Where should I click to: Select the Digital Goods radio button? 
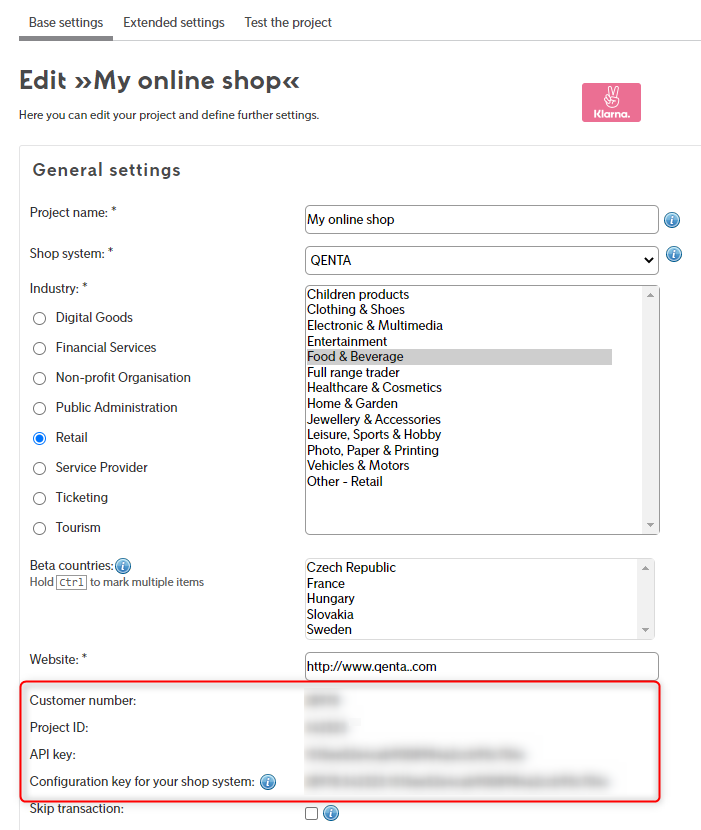[40, 318]
